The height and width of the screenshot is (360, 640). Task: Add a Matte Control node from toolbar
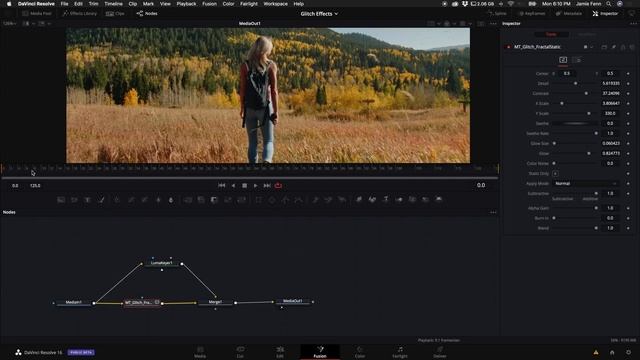tap(214, 200)
